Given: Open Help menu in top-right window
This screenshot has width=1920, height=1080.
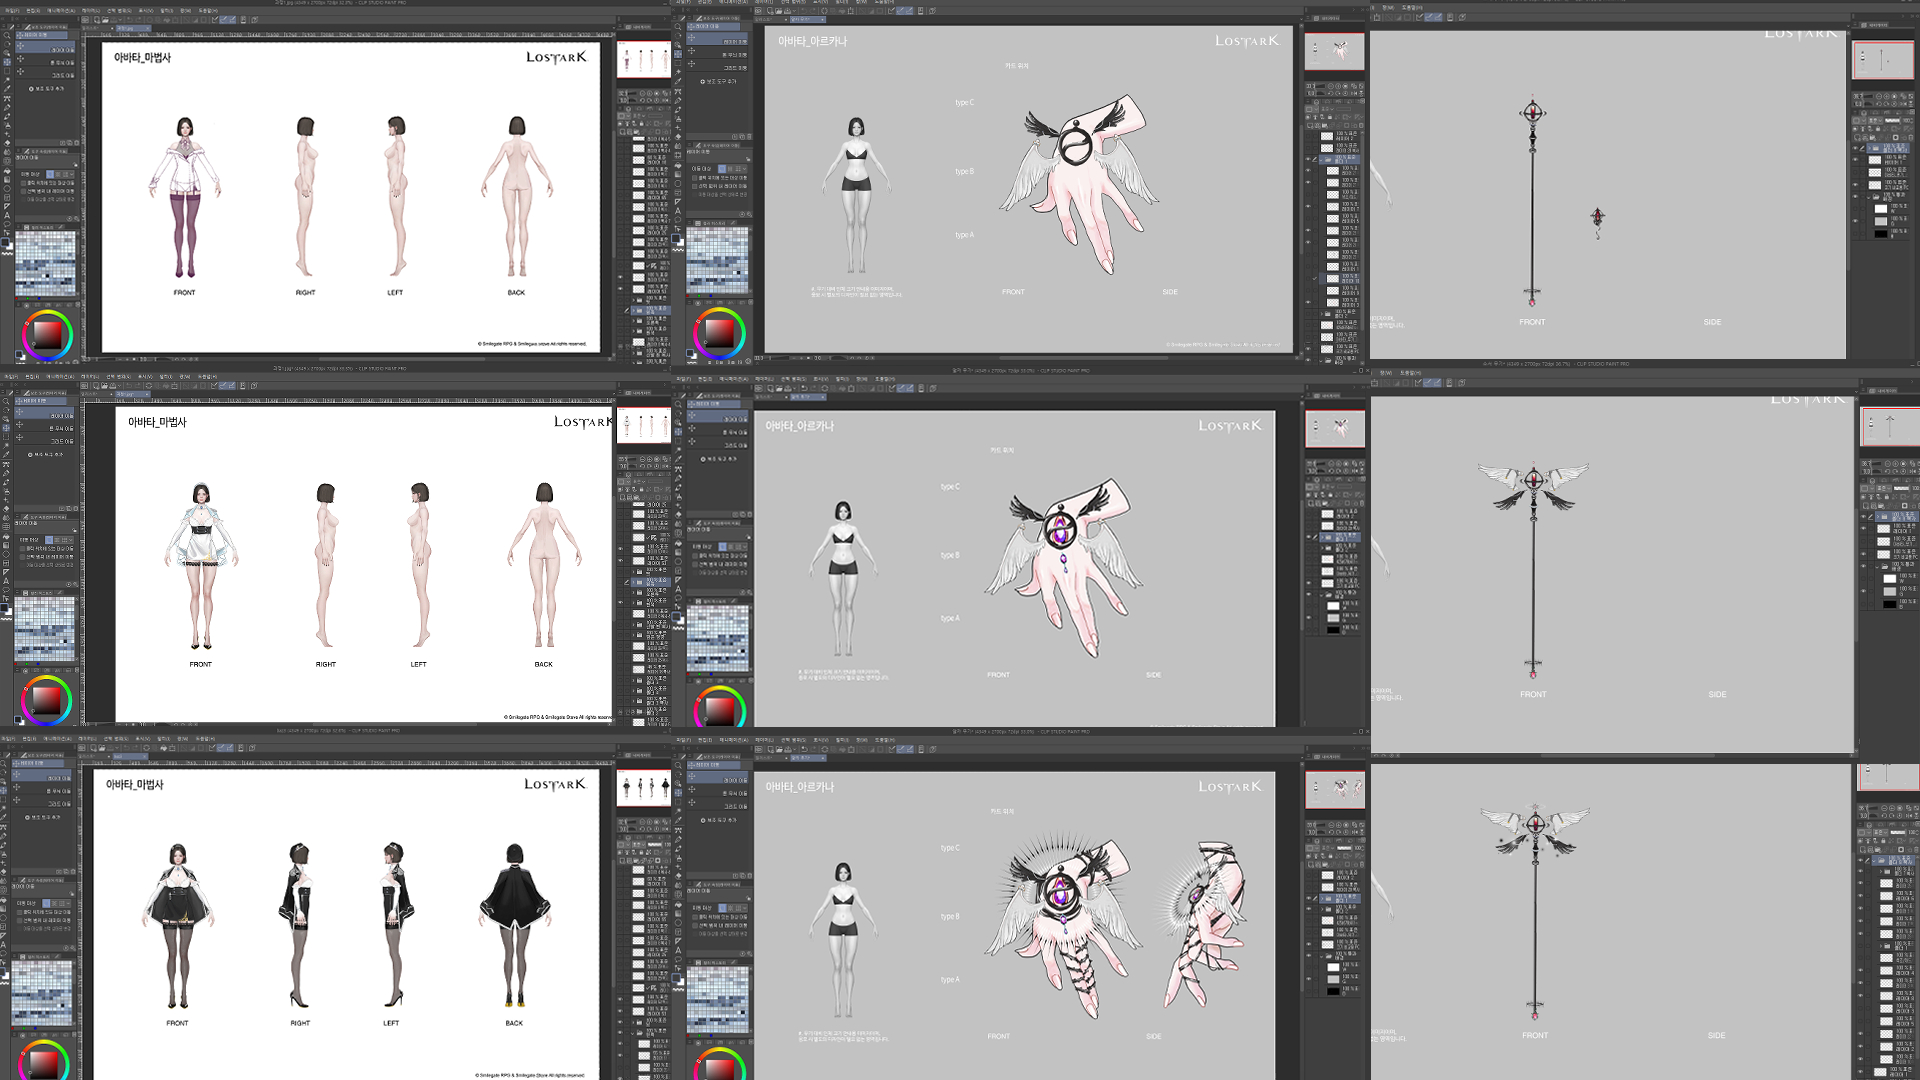Looking at the screenshot, I should pyautogui.click(x=1412, y=7).
